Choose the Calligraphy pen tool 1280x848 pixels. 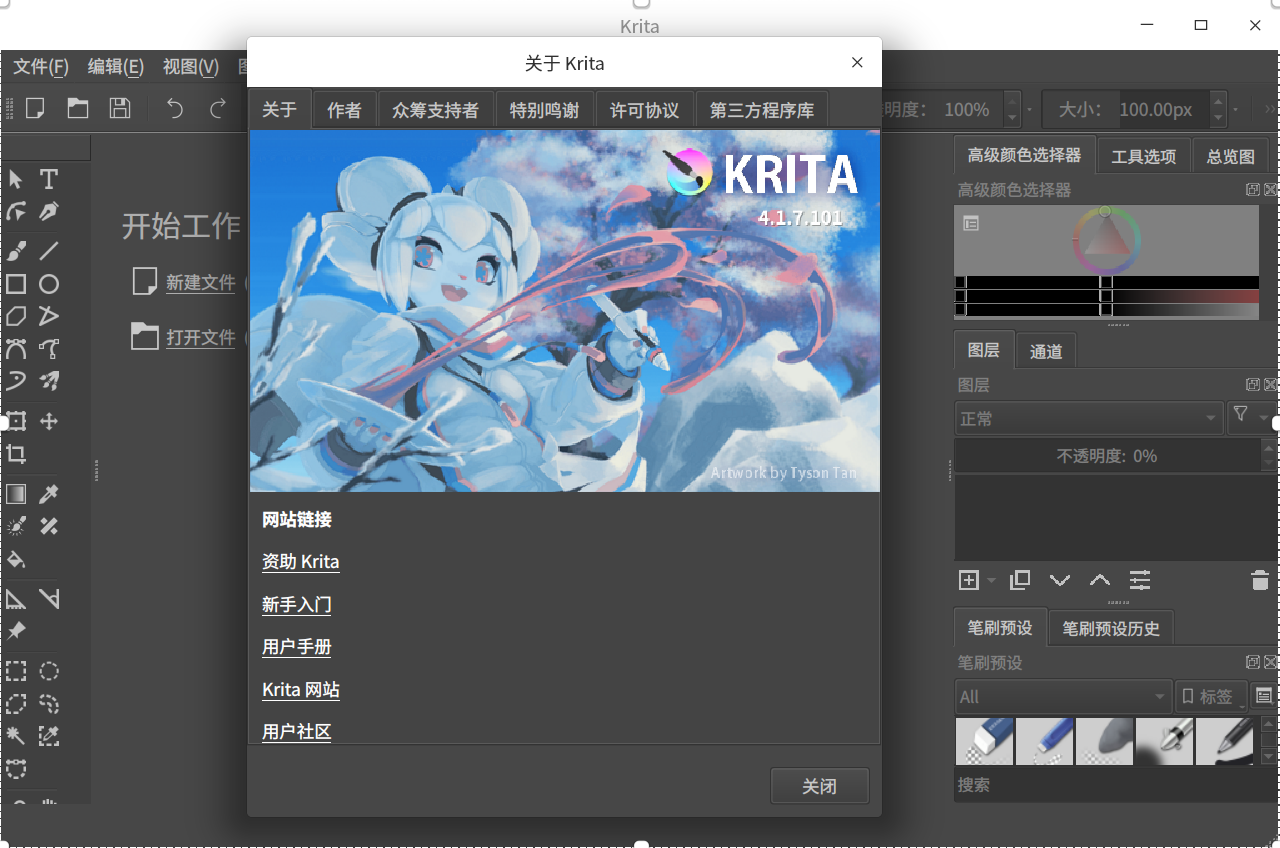coord(49,212)
